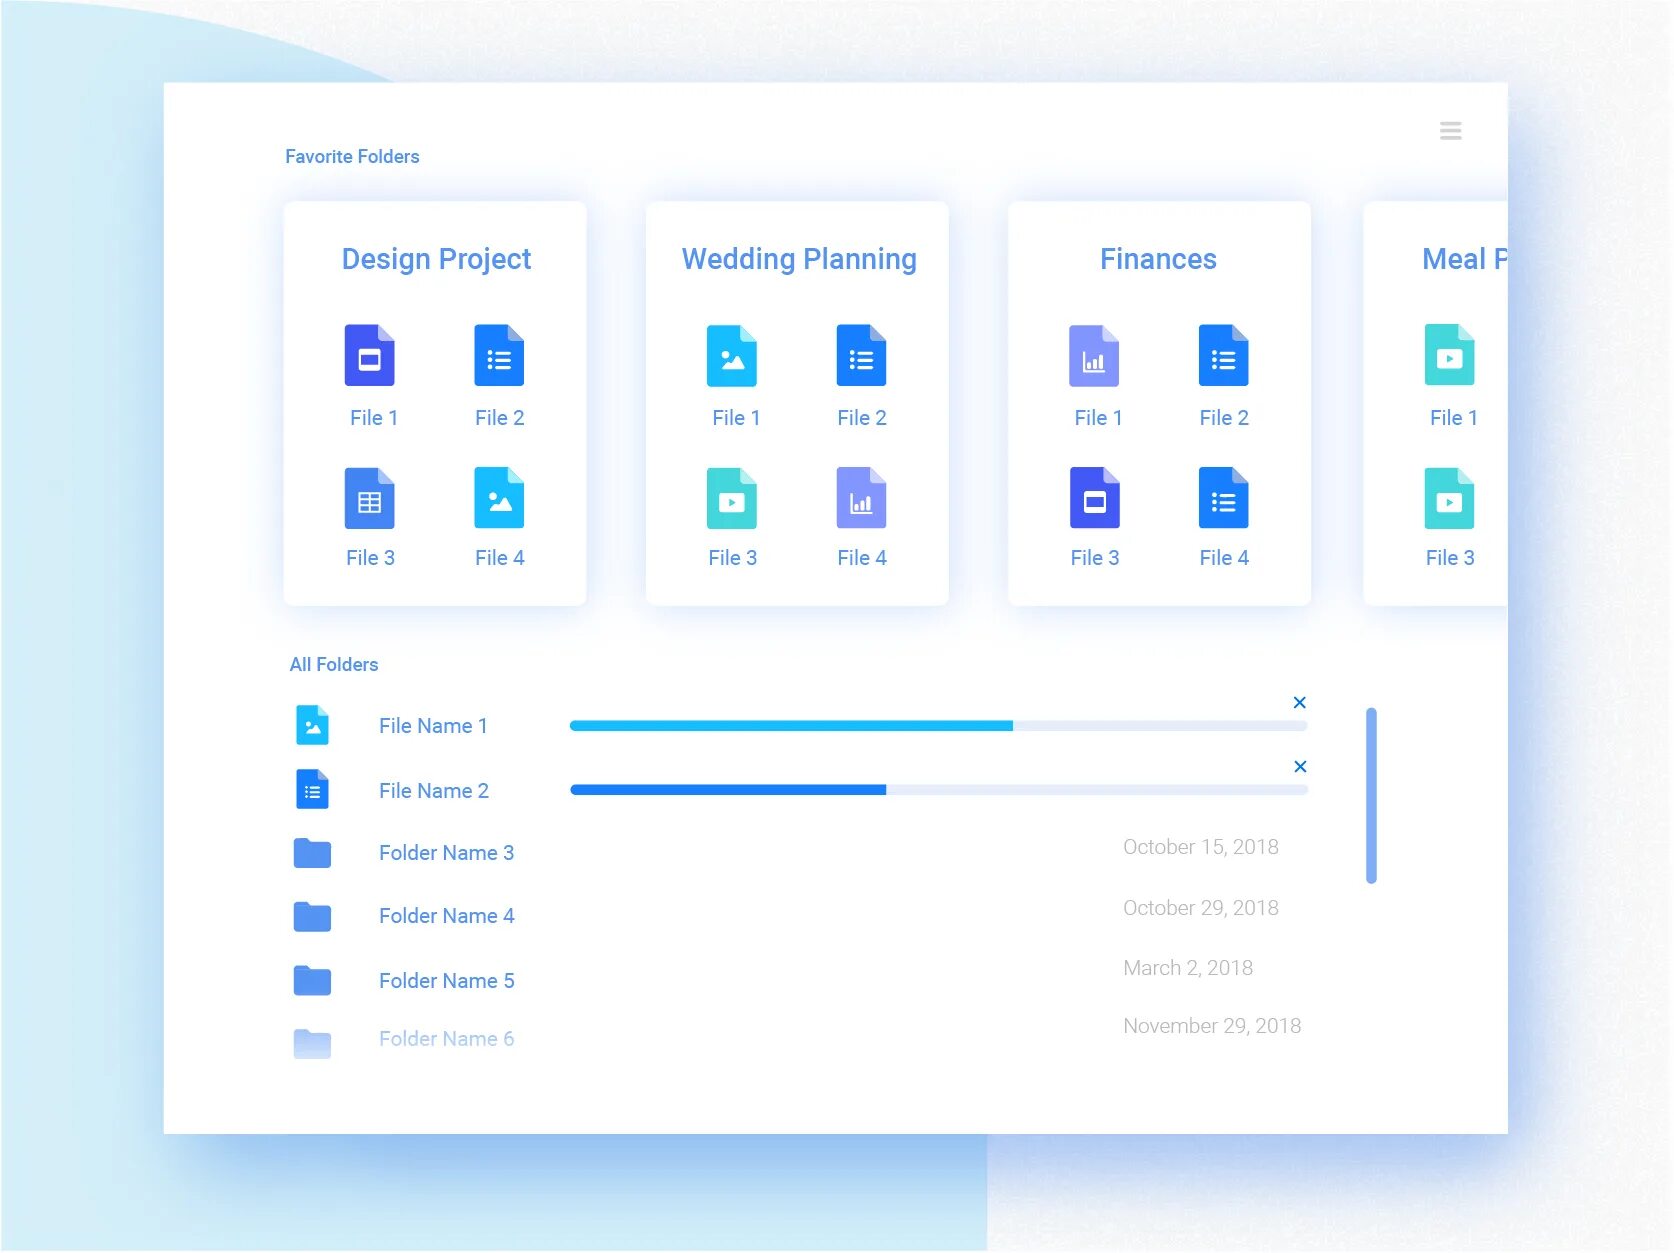Click File 1 label in Design Project
The image size is (1674, 1253).
[x=374, y=418]
